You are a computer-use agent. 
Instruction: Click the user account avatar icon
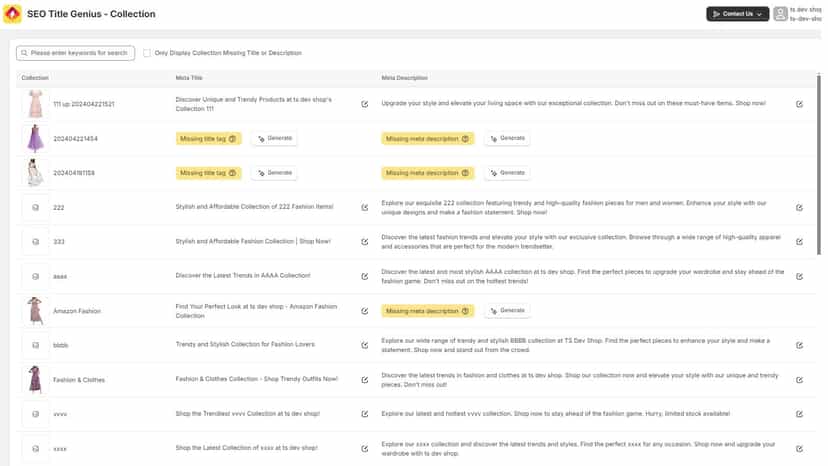(x=780, y=14)
